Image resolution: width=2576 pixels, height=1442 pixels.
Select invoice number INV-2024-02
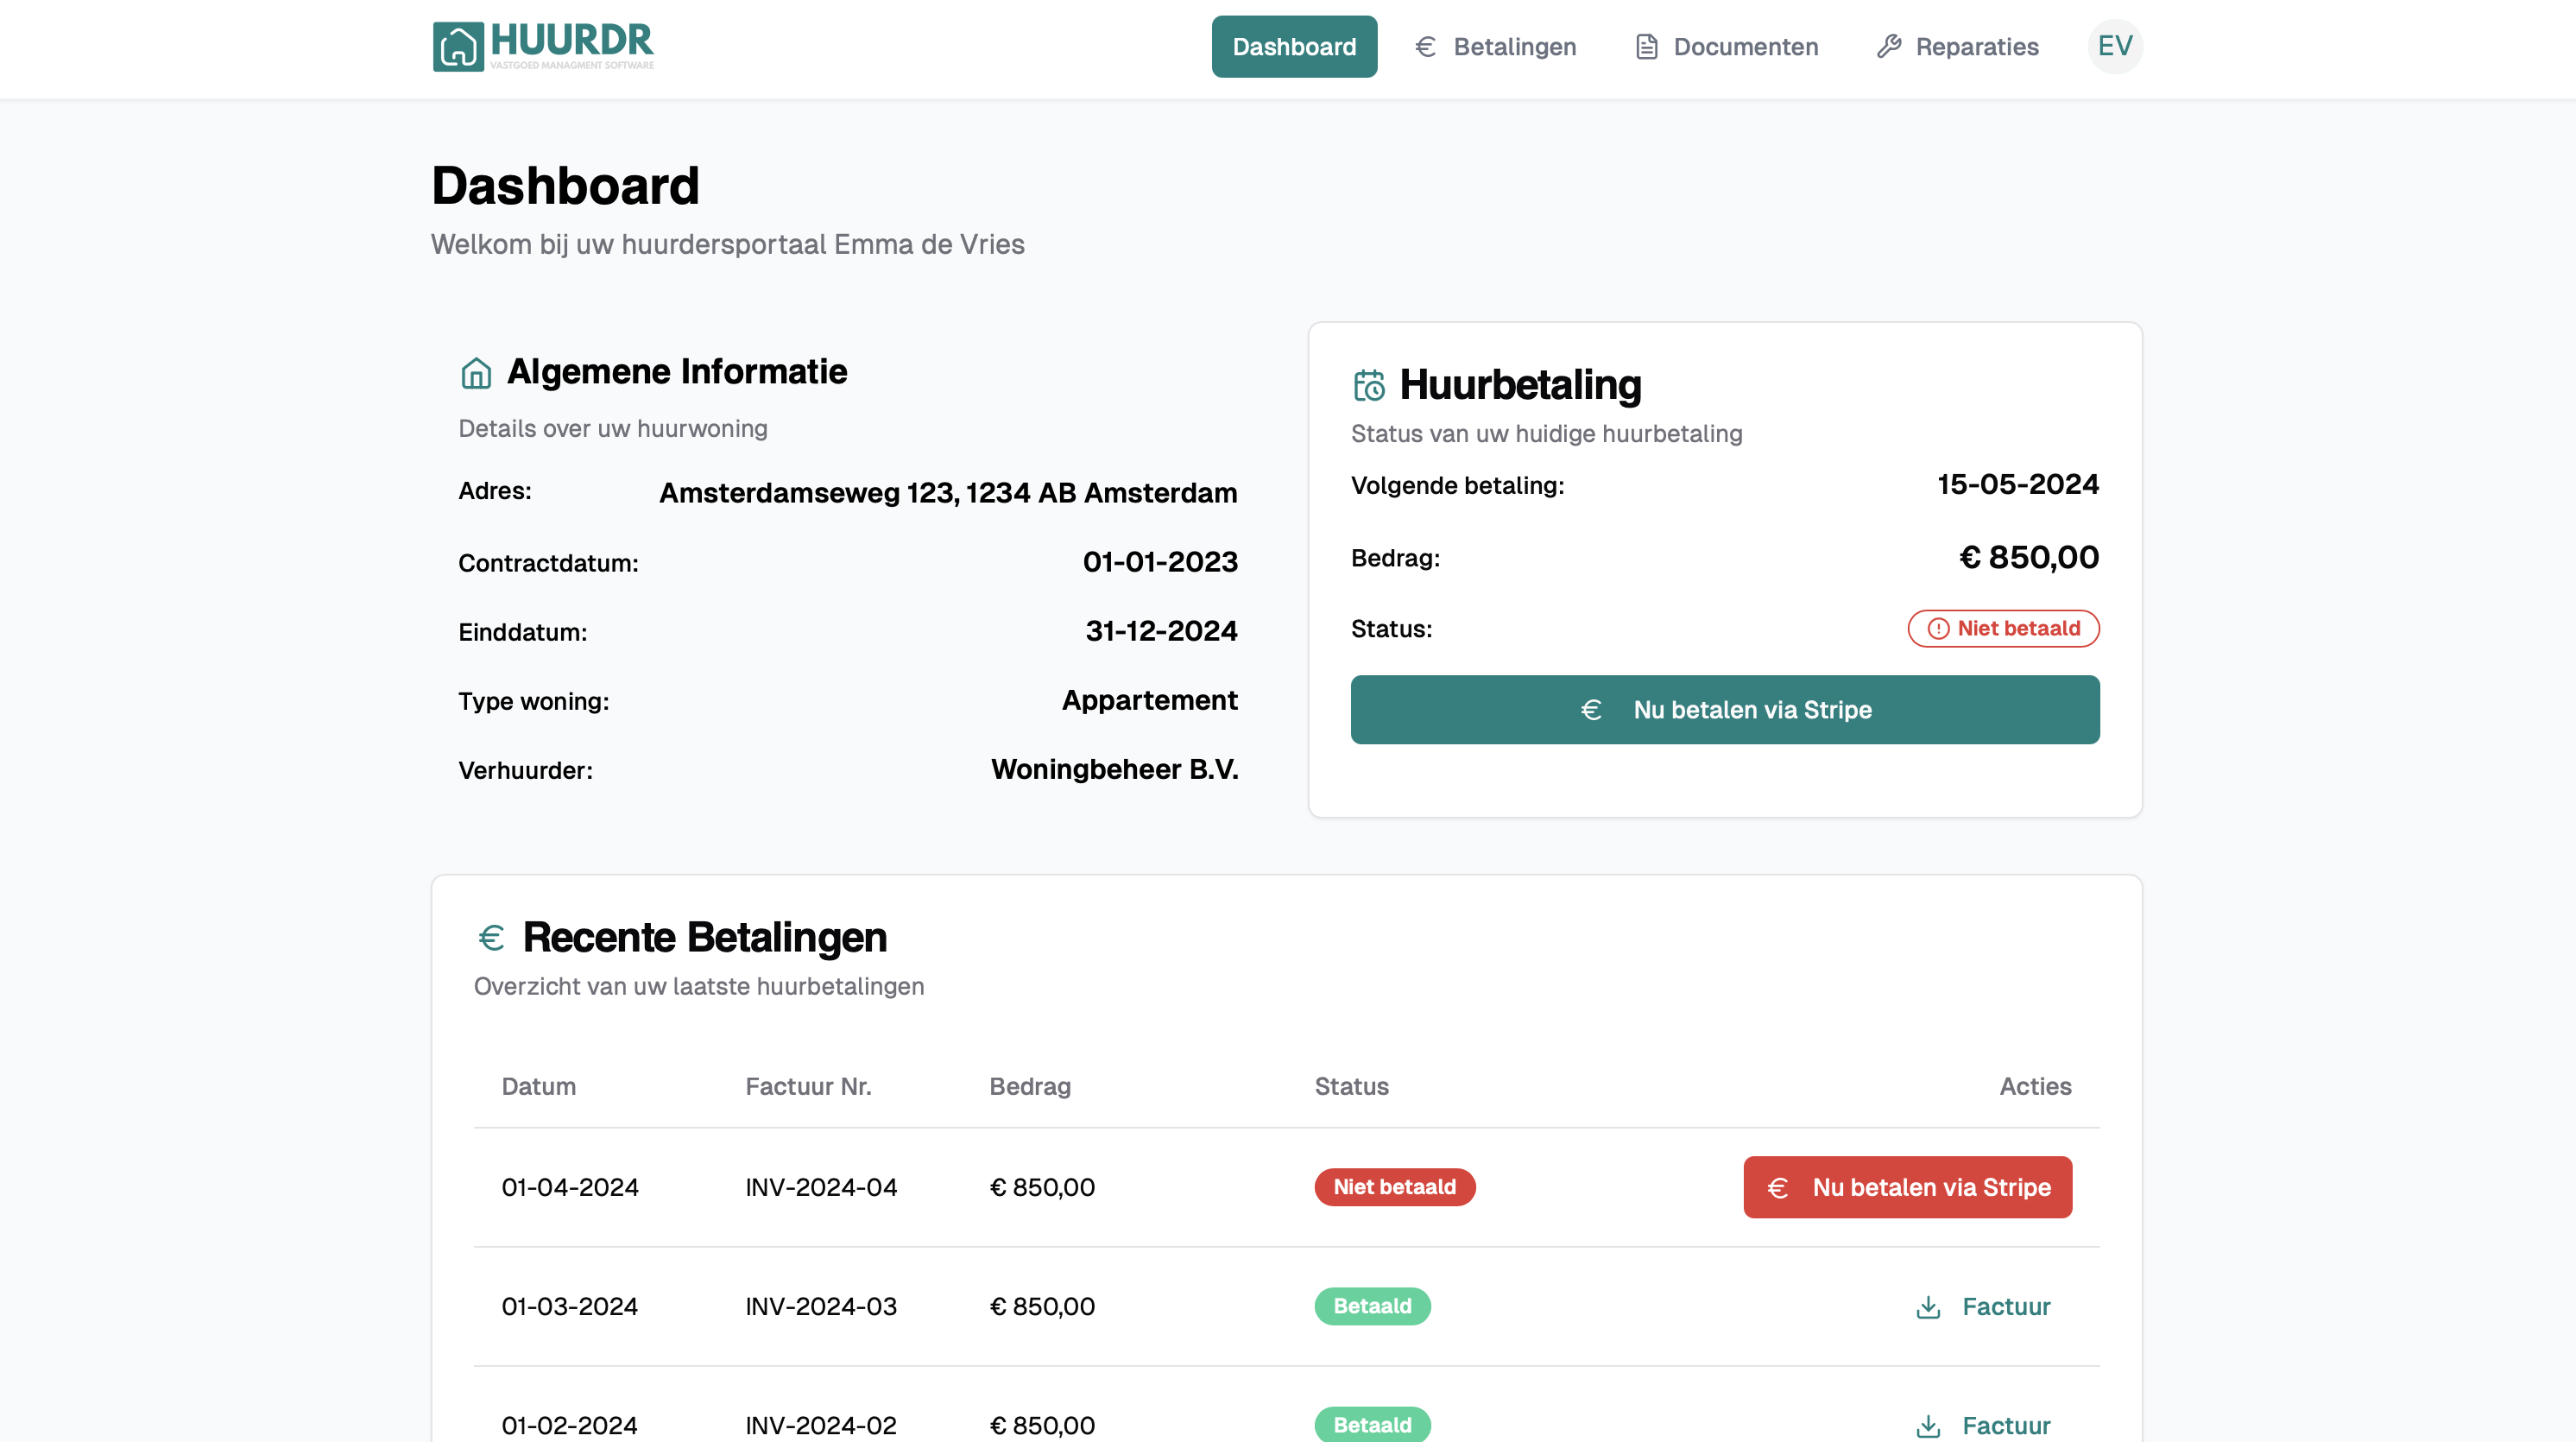821,1425
